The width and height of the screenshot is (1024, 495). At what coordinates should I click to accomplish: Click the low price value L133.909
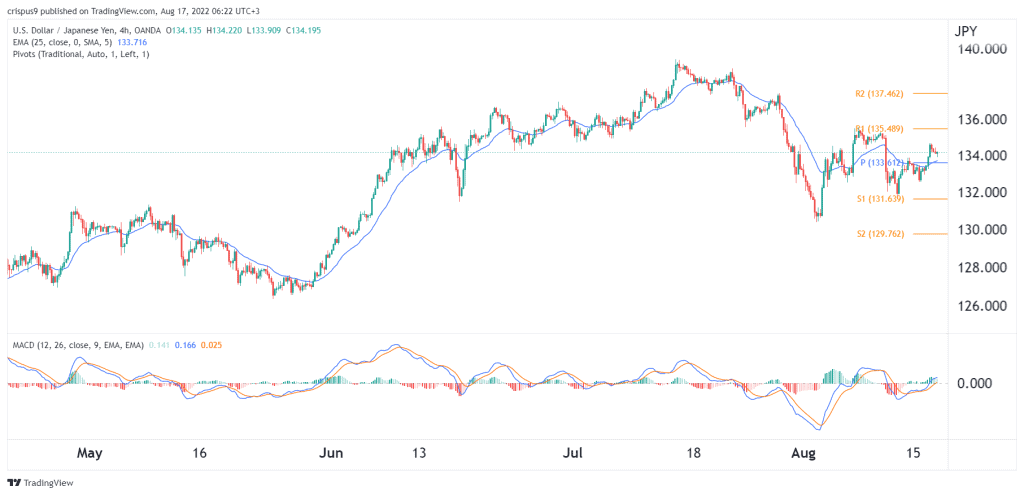(x=263, y=31)
